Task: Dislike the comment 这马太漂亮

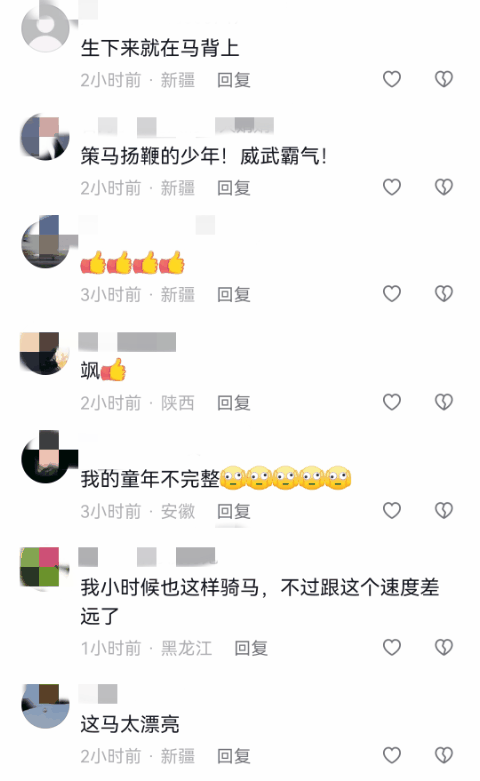Action: coord(444,755)
